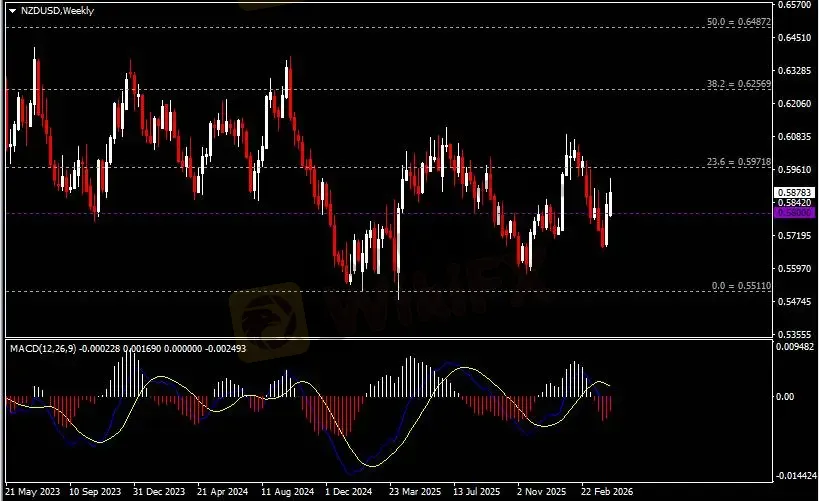This screenshot has height=501, width=819.
Task: Click the purple 0.58000 level price tag
Action: click(x=794, y=213)
